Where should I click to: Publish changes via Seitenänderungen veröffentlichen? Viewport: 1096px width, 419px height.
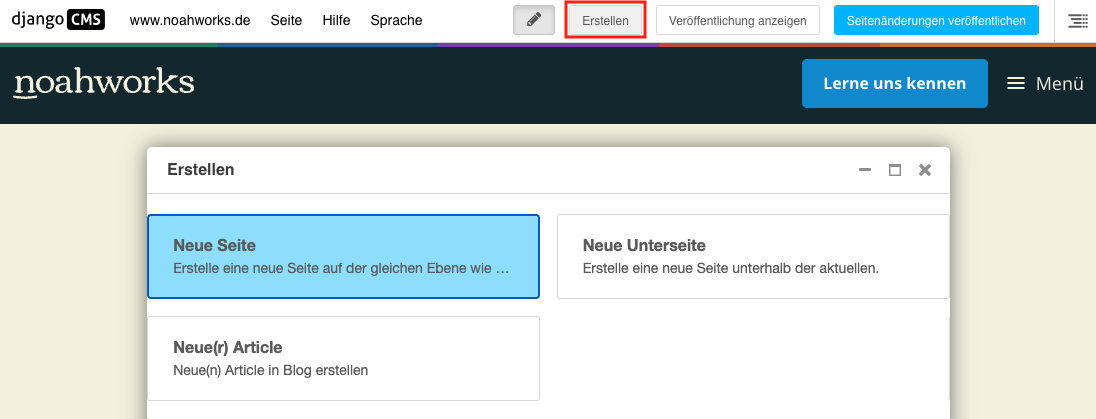(x=935, y=20)
